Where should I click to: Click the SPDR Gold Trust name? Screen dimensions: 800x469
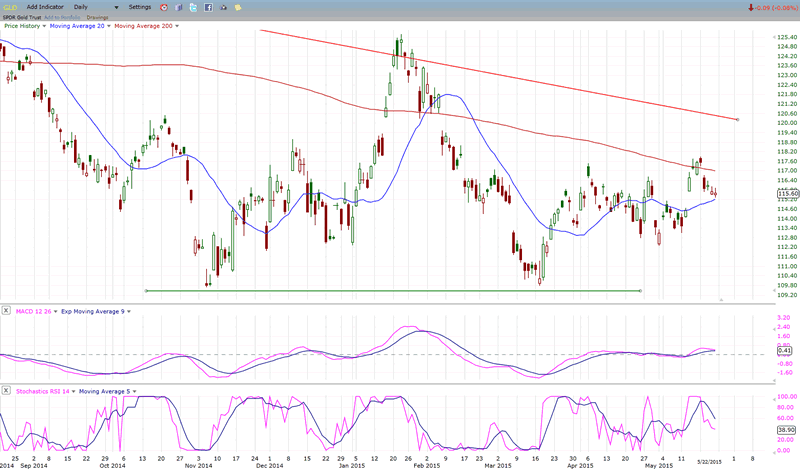click(22, 17)
